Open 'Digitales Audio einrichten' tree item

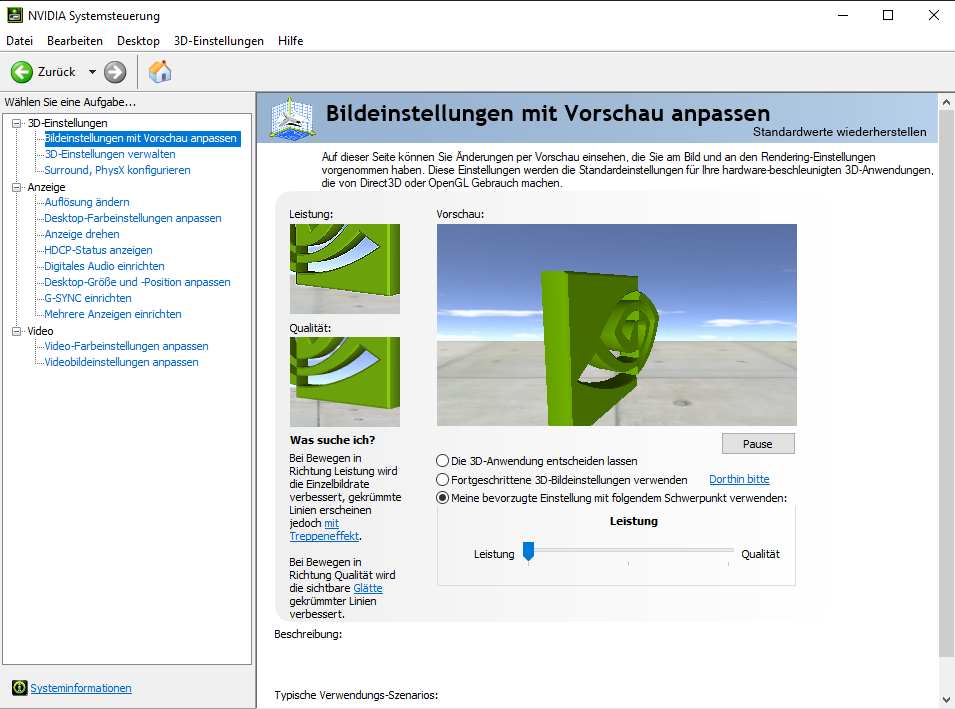pyautogui.click(x=104, y=266)
